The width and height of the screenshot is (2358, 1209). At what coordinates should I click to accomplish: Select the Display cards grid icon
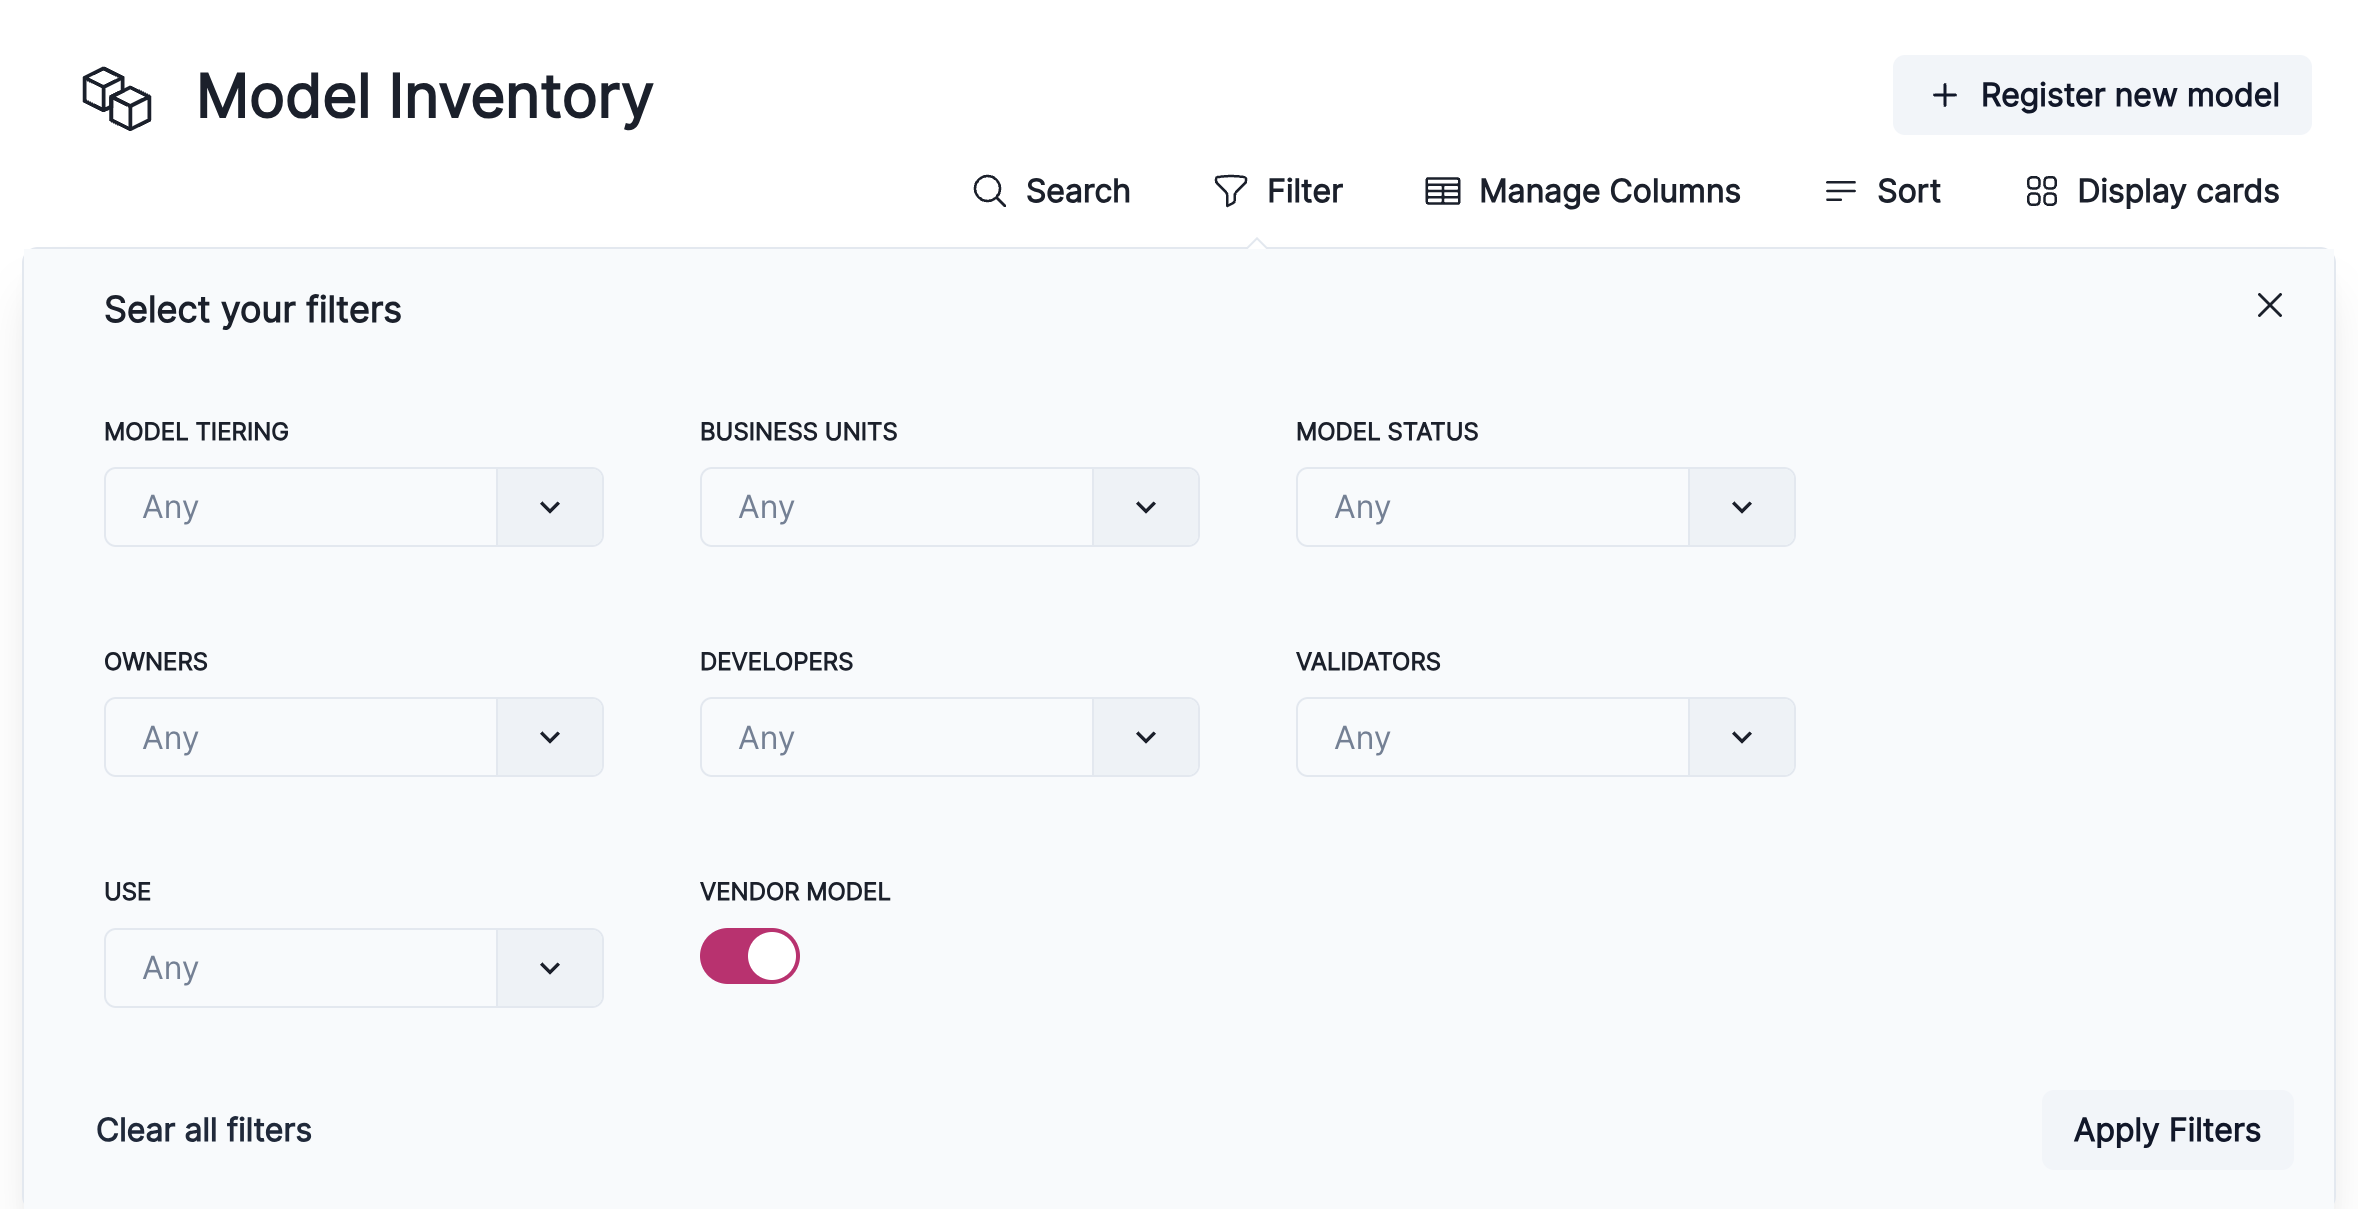pyautogui.click(x=2040, y=190)
